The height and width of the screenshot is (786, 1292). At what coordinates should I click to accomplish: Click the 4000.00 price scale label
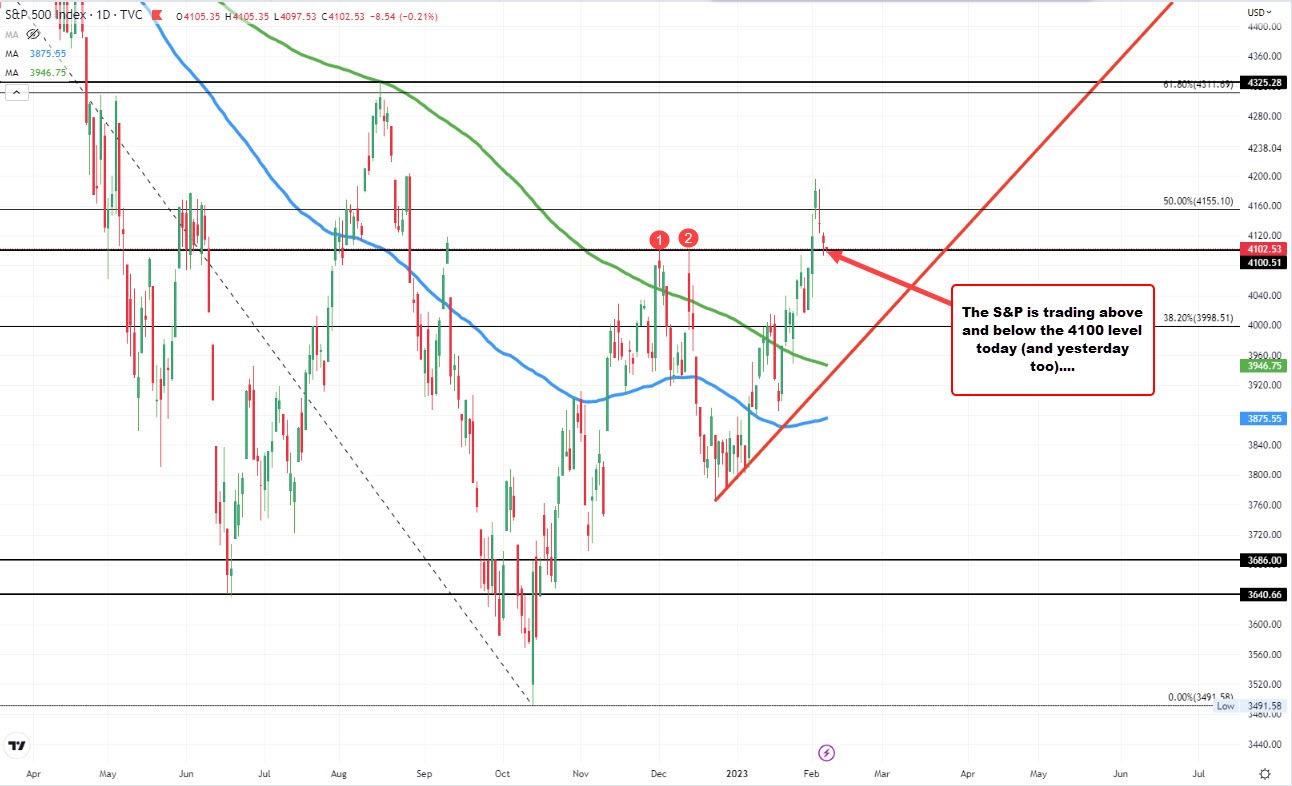[x=1264, y=326]
